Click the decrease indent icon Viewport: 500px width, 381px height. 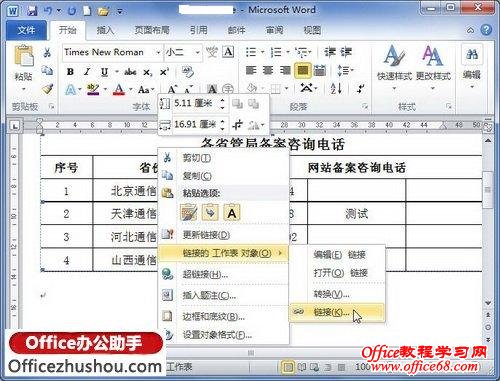[x=330, y=52]
